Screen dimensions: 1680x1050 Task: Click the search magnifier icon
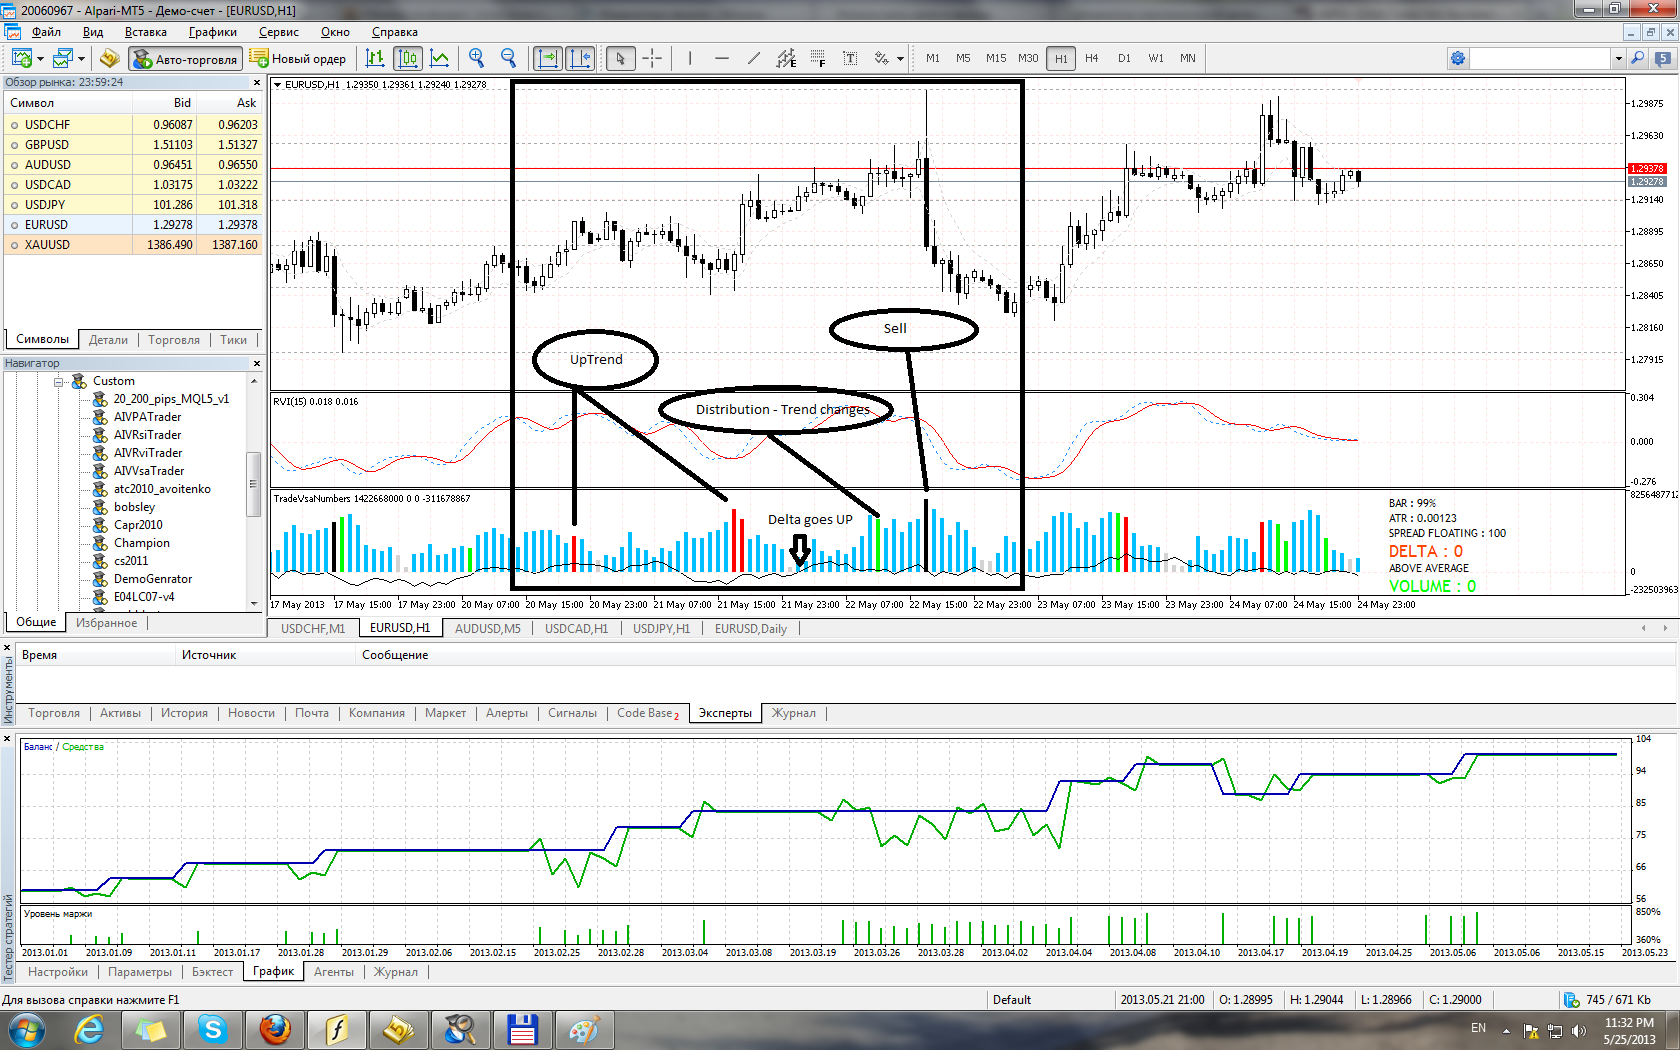click(x=1638, y=58)
